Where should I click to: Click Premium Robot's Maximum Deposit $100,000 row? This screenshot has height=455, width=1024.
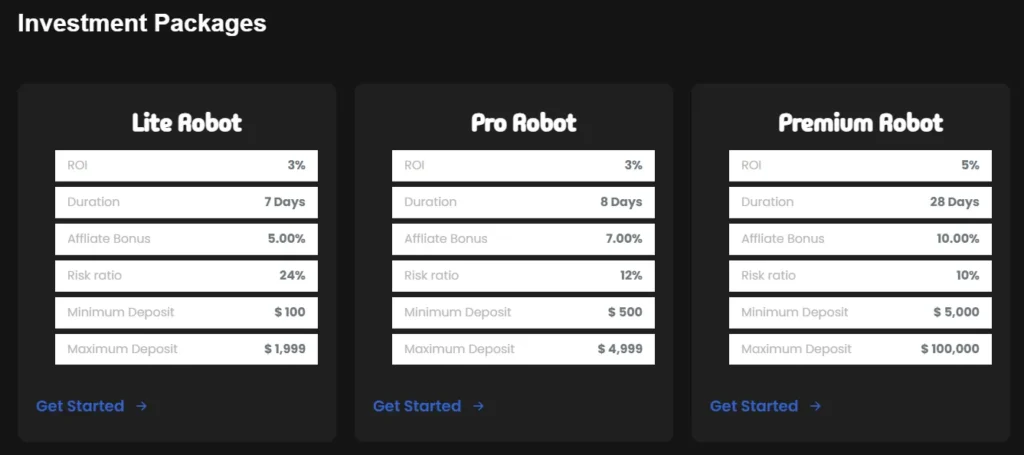[x=860, y=349]
